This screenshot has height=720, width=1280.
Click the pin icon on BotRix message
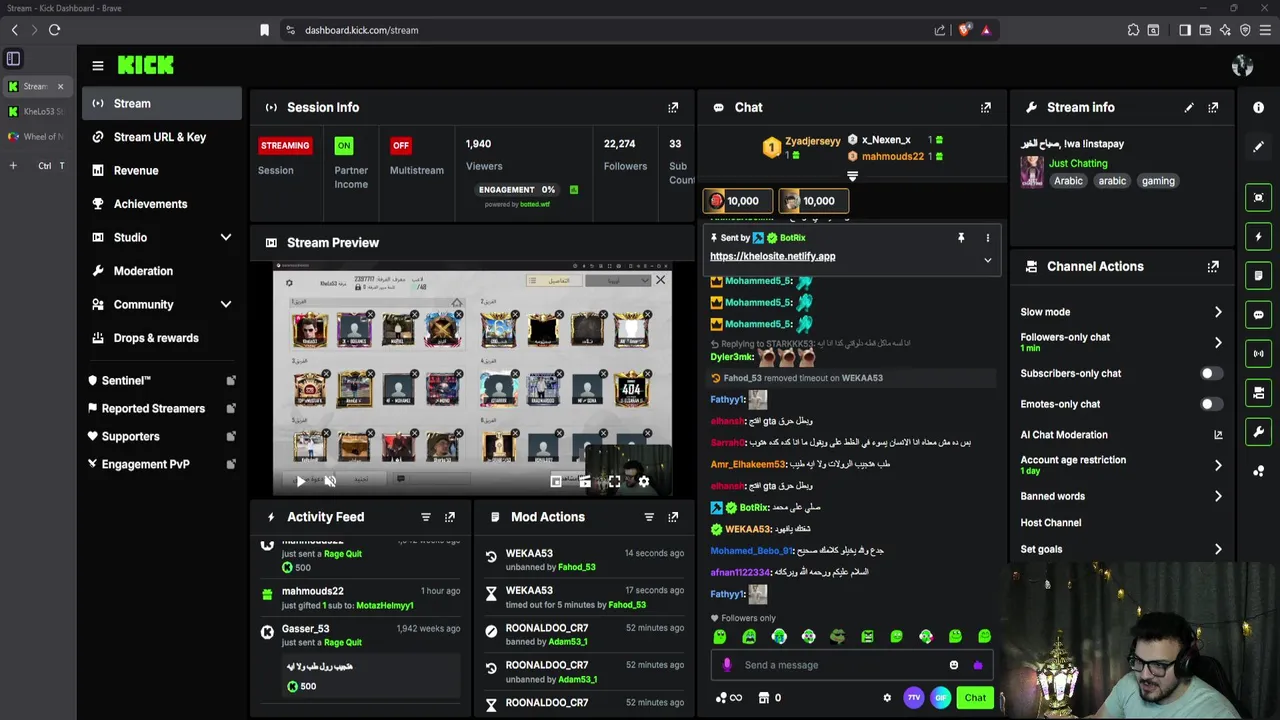pyautogui.click(x=961, y=238)
